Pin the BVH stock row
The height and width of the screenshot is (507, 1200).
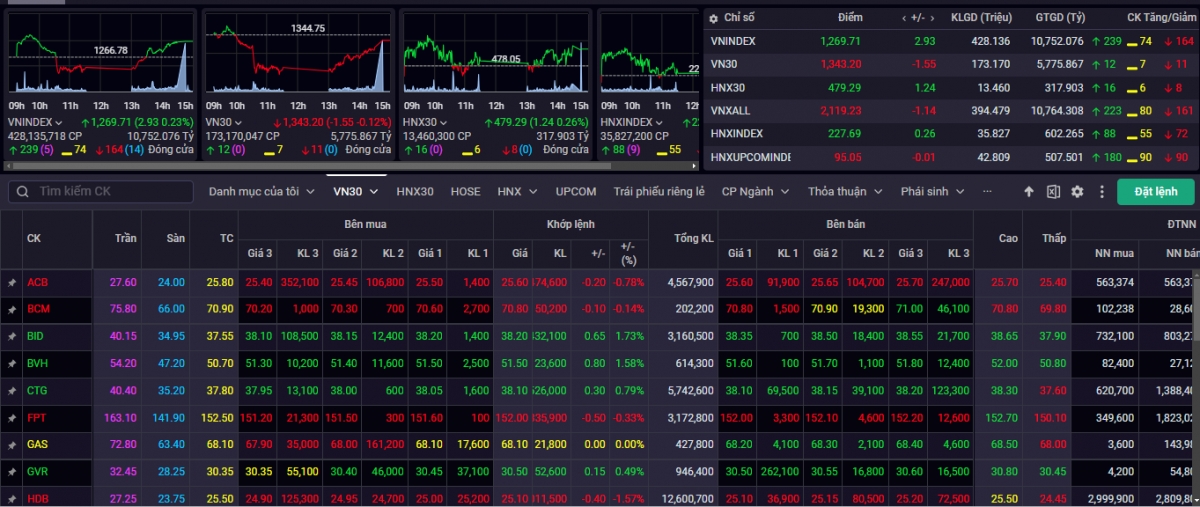coord(12,364)
